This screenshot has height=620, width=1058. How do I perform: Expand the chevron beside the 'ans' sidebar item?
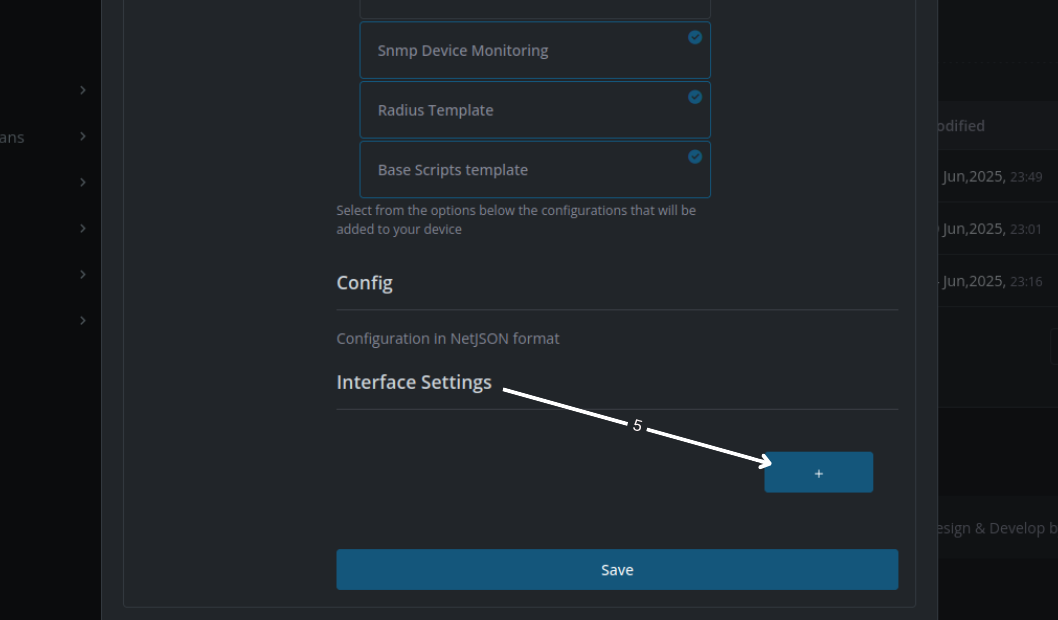coord(82,136)
